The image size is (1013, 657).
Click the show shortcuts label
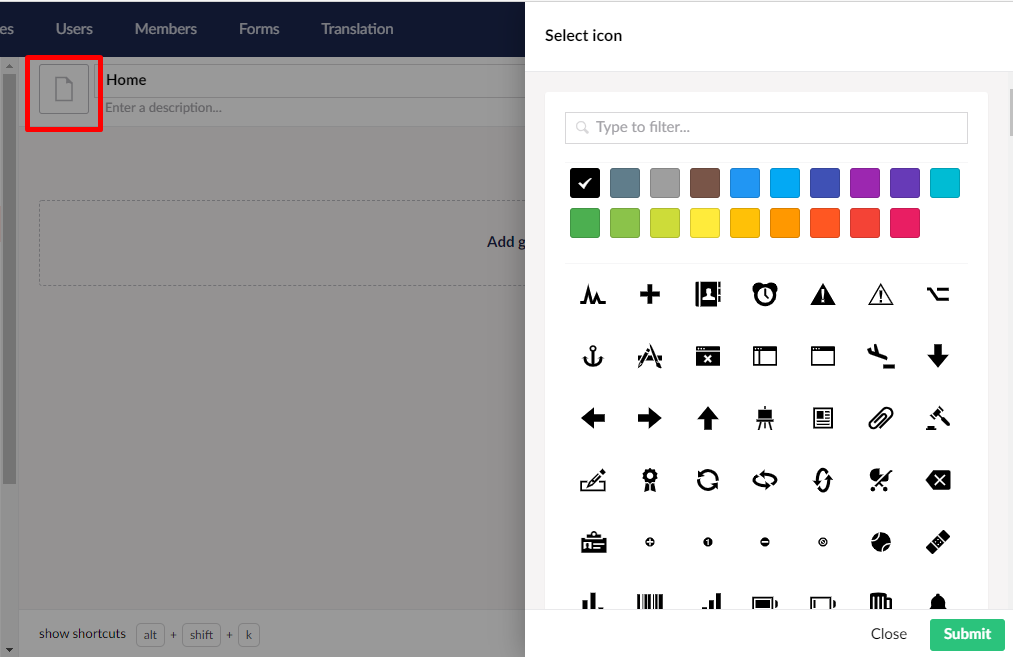pyautogui.click(x=81, y=634)
